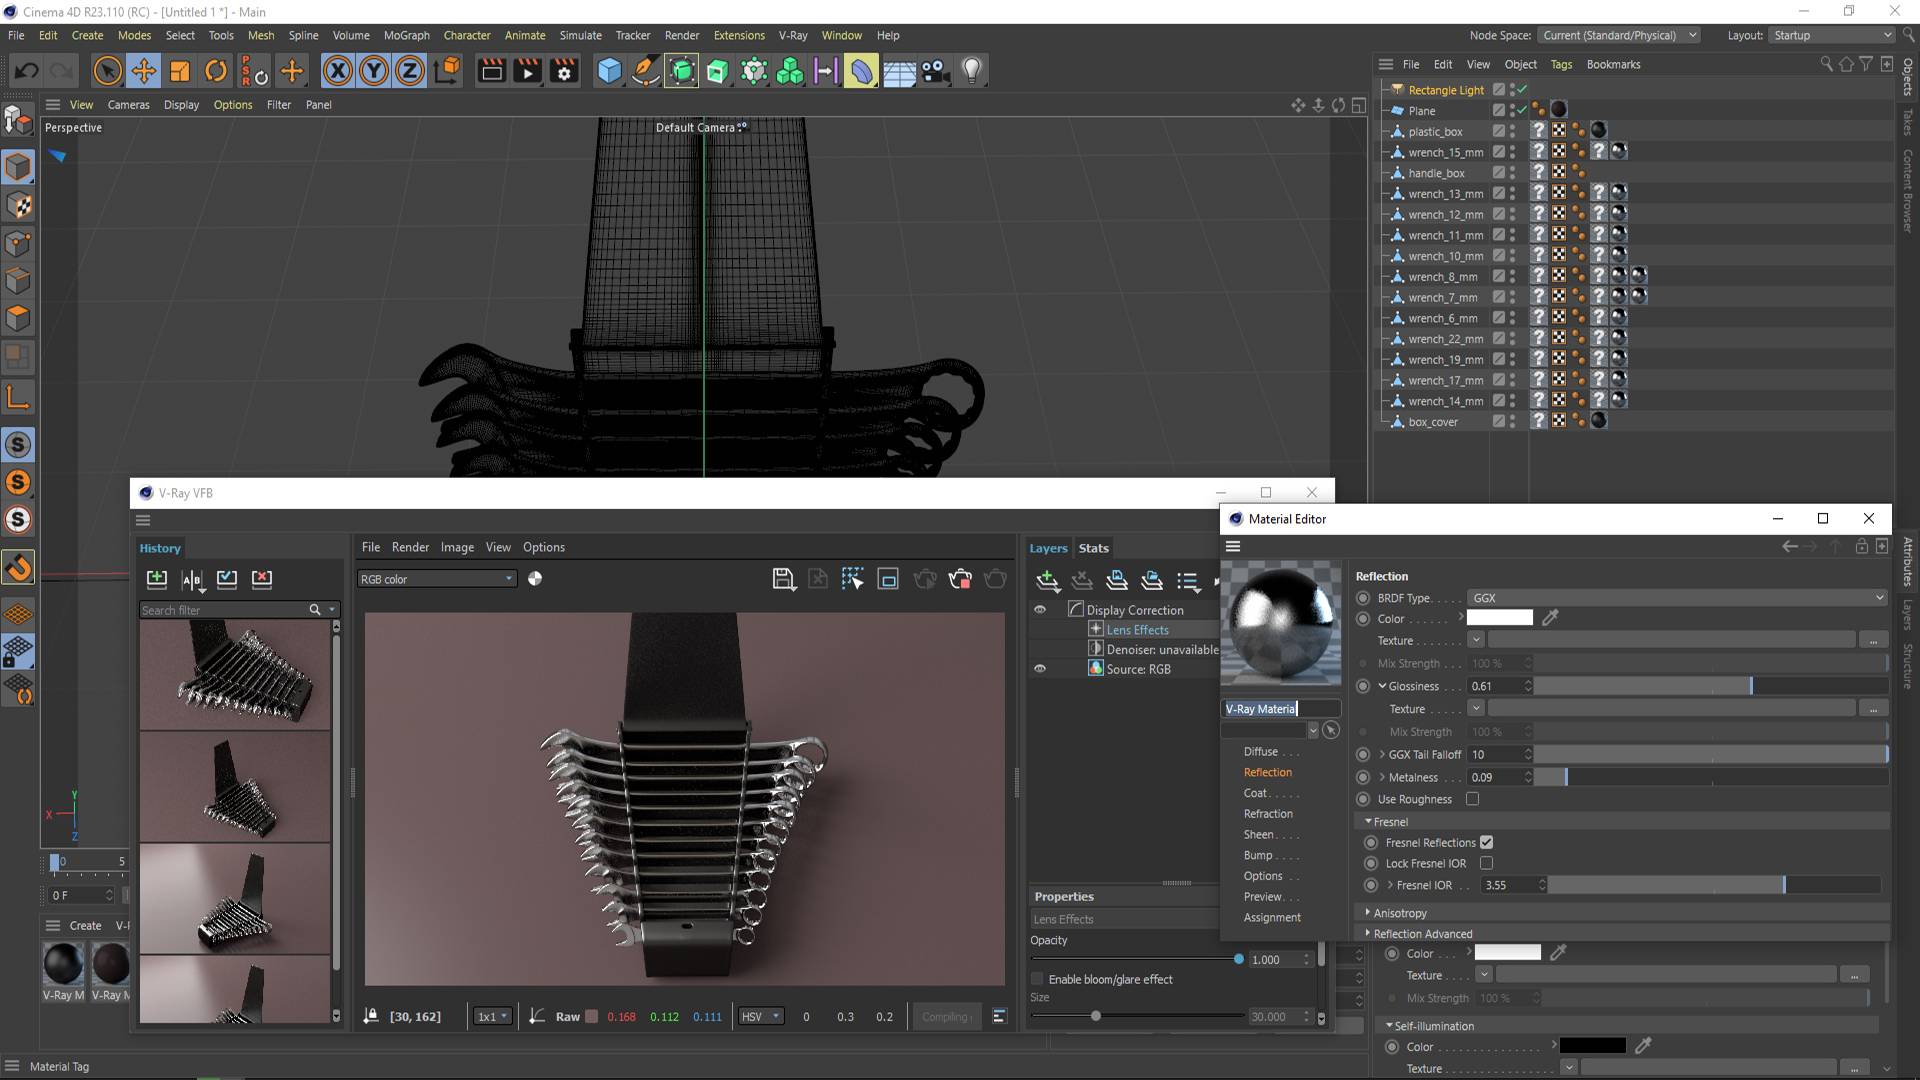Click the Spline Pen icon
Screen dimensions: 1920x1080
coord(646,71)
